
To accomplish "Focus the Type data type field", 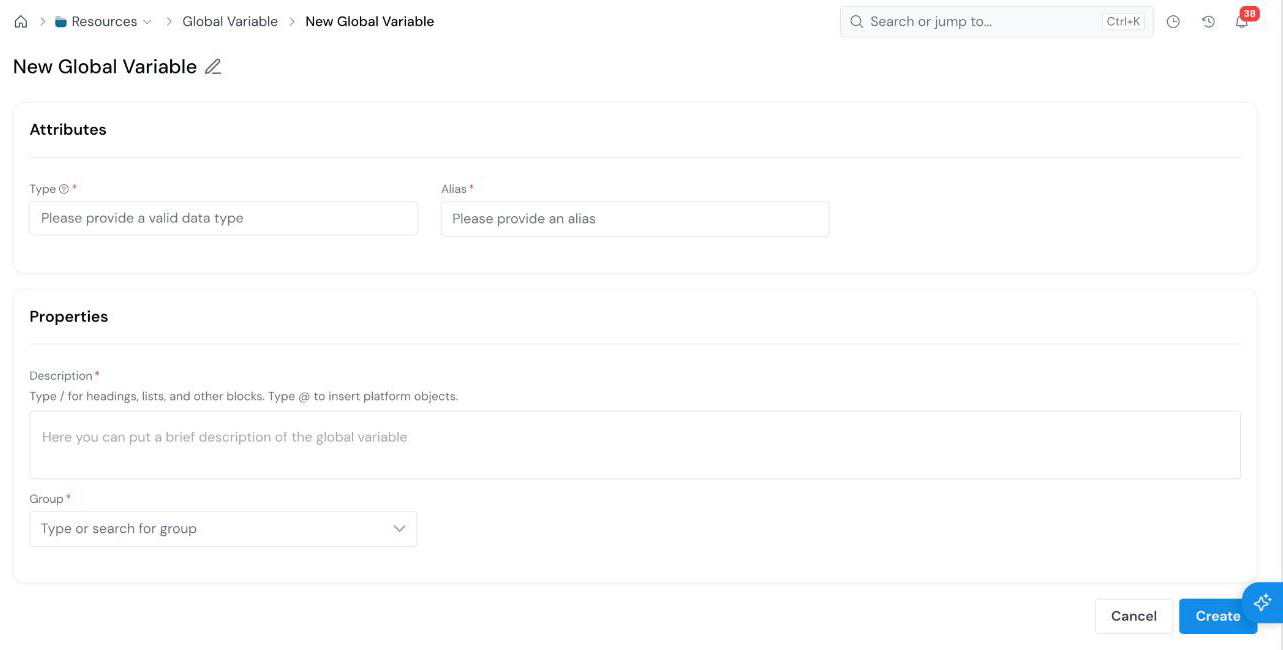I will point(224,218).
